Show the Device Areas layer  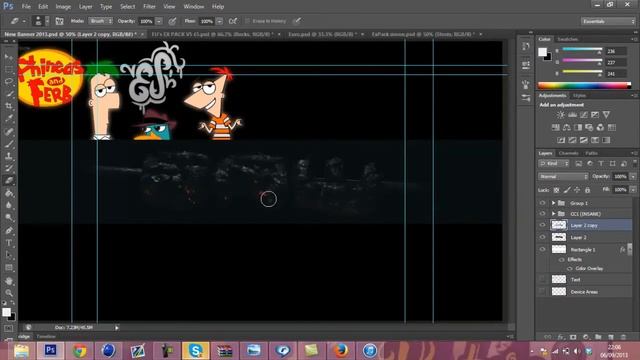(542, 291)
